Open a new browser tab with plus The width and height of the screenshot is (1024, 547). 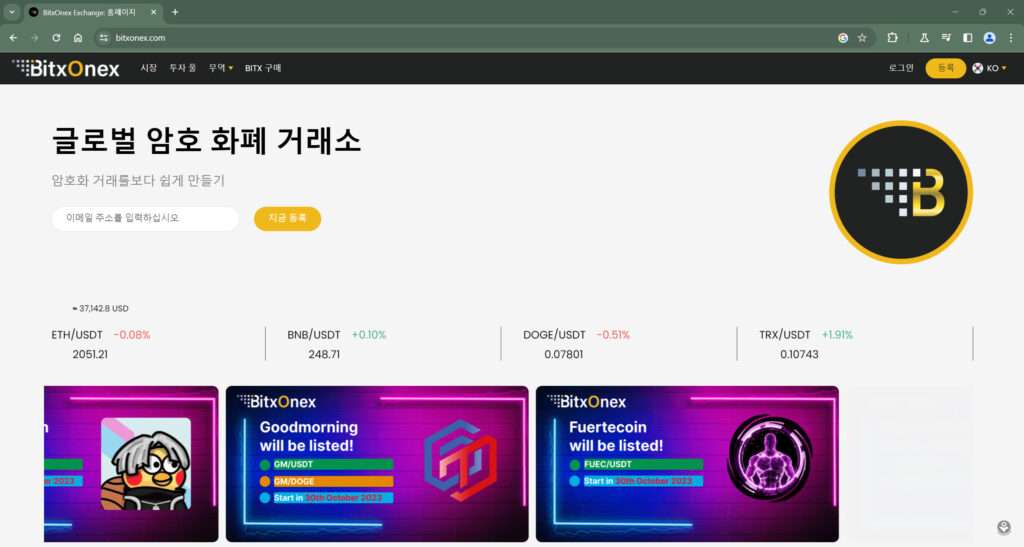[175, 12]
